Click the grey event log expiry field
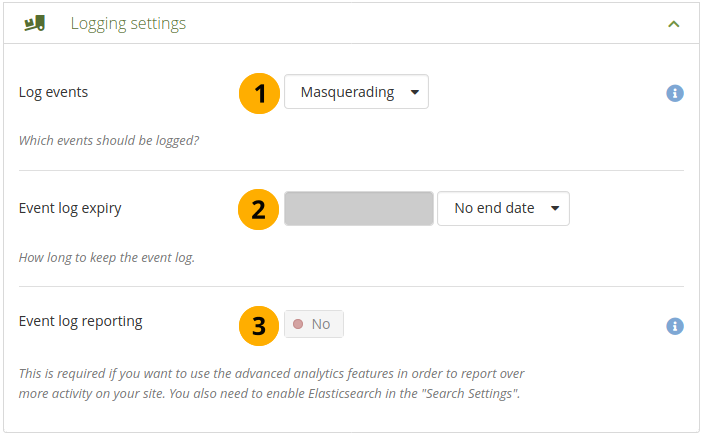This screenshot has width=703, height=437. (x=358, y=209)
